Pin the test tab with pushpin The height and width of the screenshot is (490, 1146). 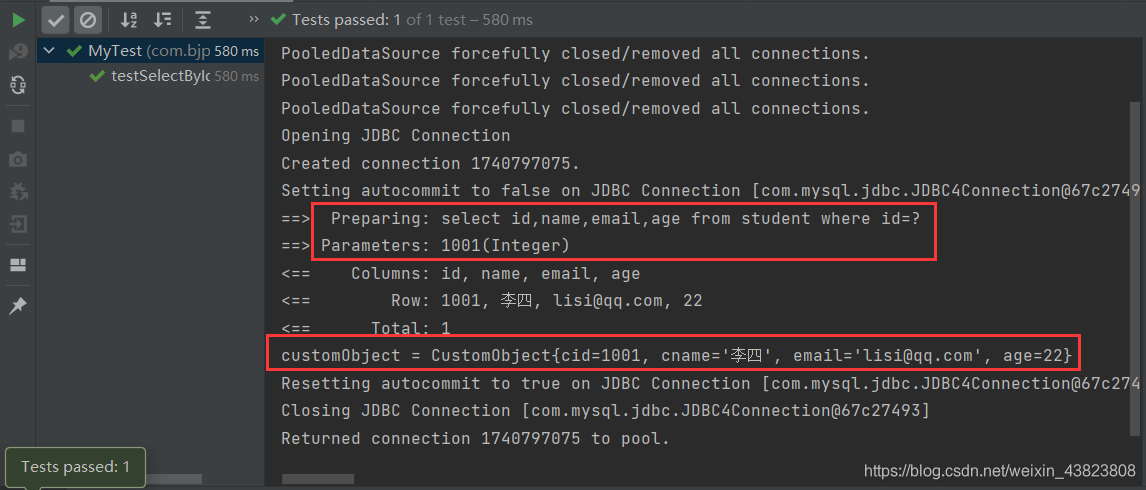(18, 306)
